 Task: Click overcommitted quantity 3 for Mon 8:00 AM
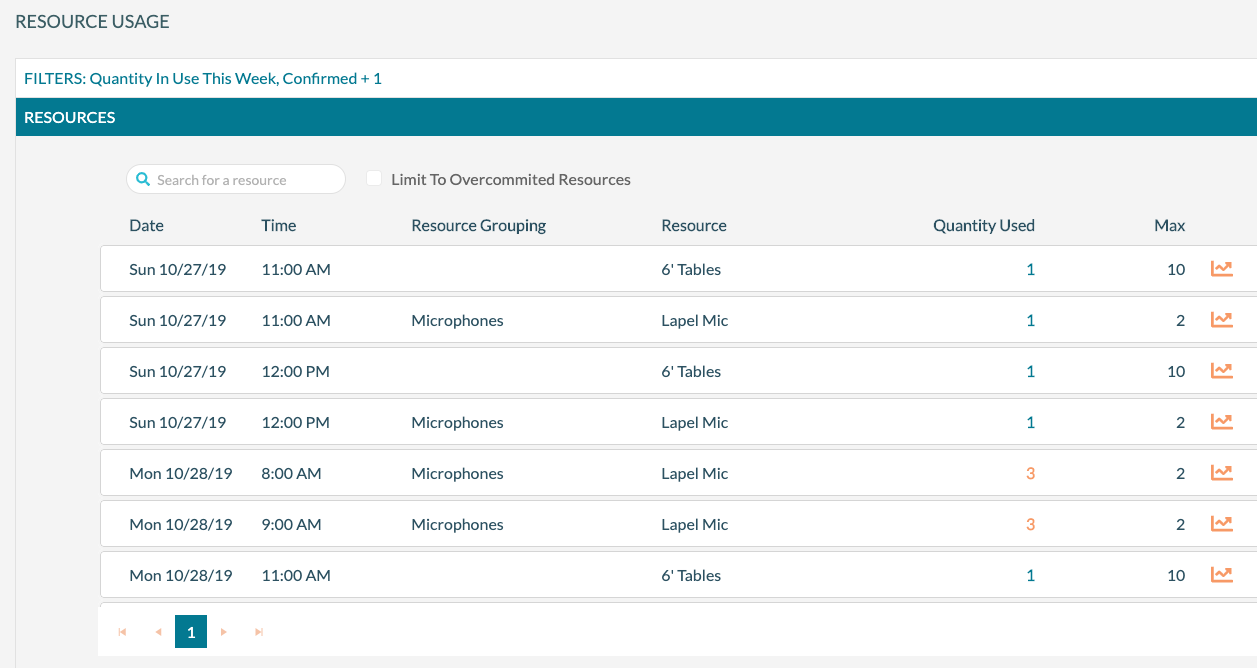point(1030,473)
